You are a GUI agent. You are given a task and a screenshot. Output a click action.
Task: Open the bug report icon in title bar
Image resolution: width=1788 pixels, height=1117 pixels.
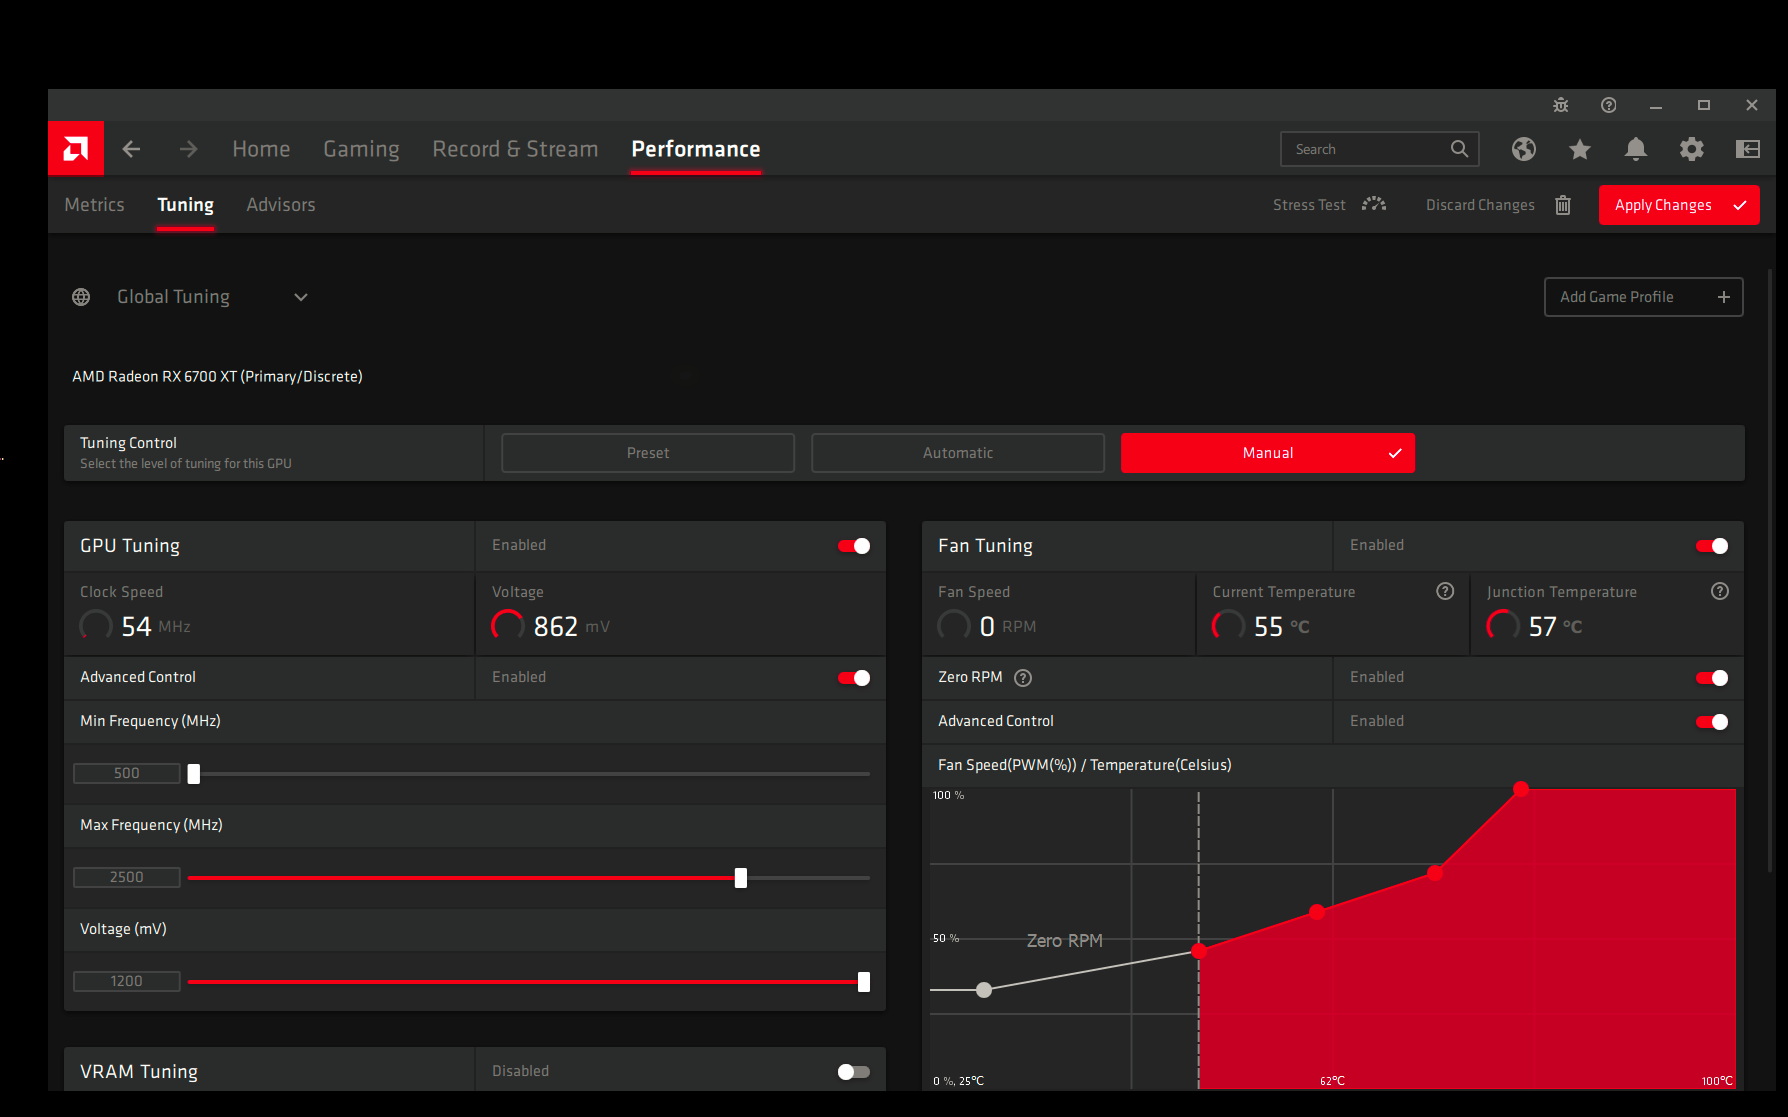point(1560,105)
